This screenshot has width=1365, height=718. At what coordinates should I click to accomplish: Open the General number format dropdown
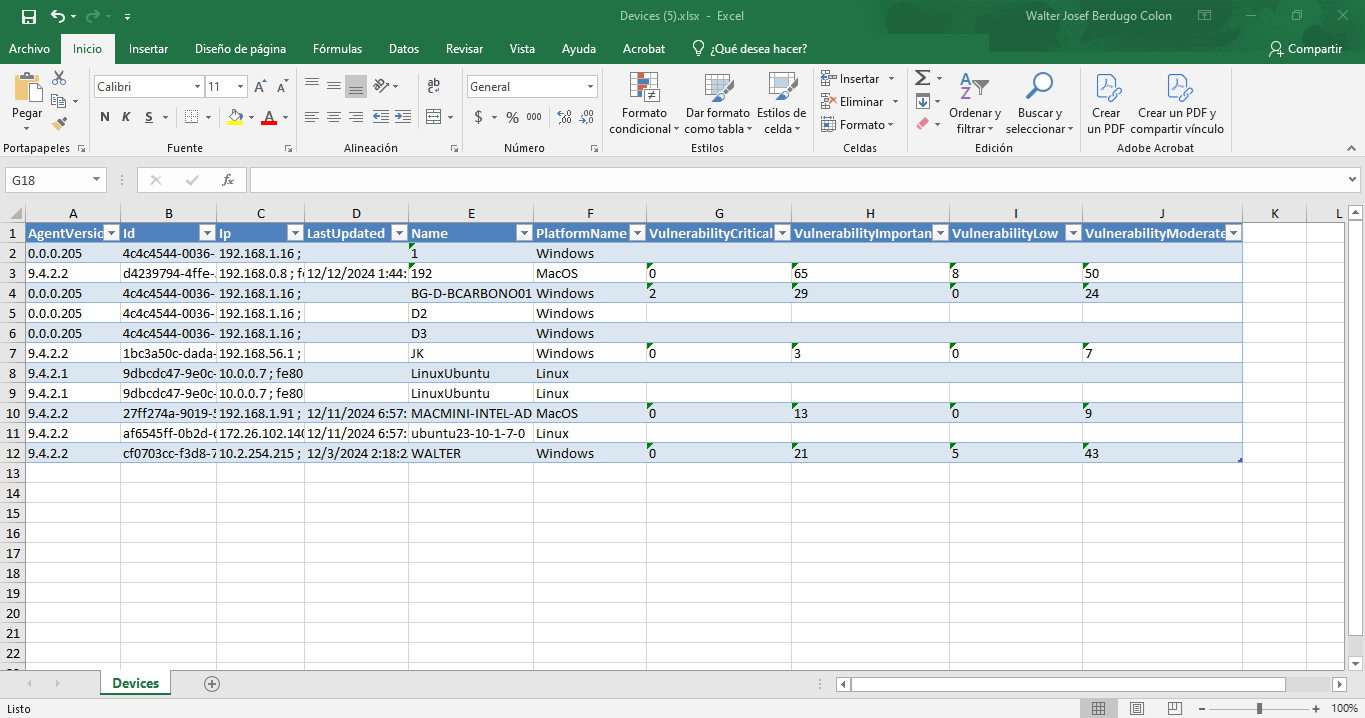point(591,87)
